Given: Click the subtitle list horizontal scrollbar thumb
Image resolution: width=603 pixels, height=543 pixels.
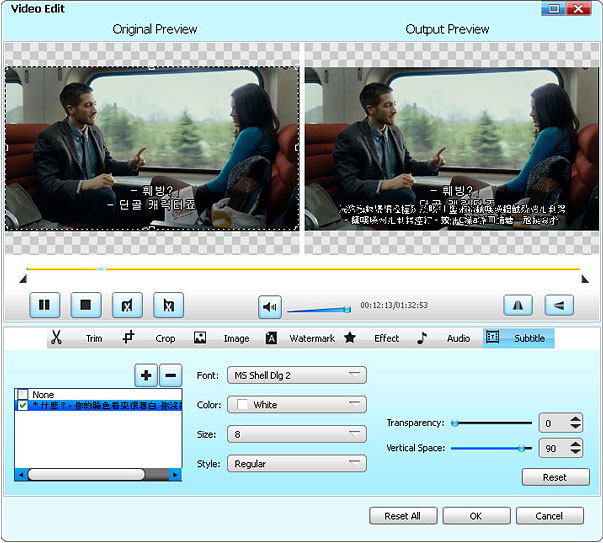Looking at the screenshot, I should pos(86,475).
